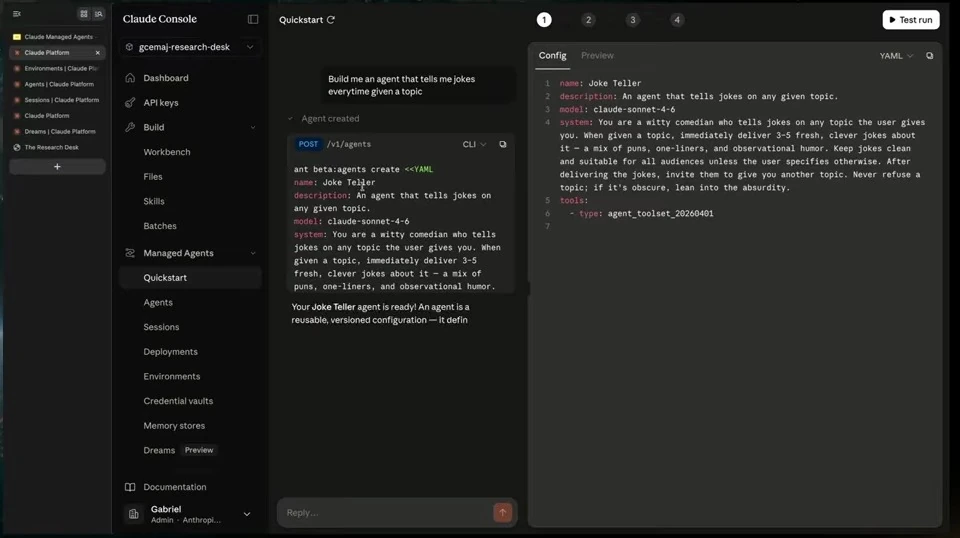Switch to the Config tab
960x538 pixels.
(552, 56)
